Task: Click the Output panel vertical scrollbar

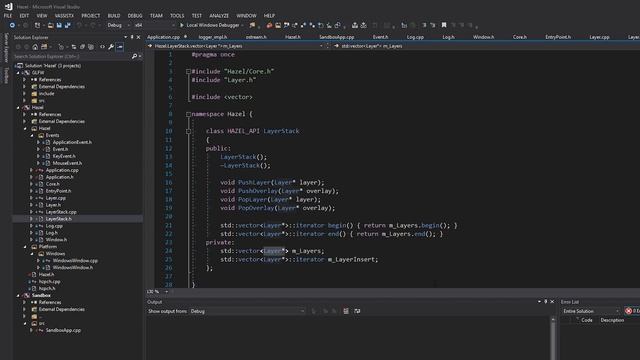Action: 553,339
